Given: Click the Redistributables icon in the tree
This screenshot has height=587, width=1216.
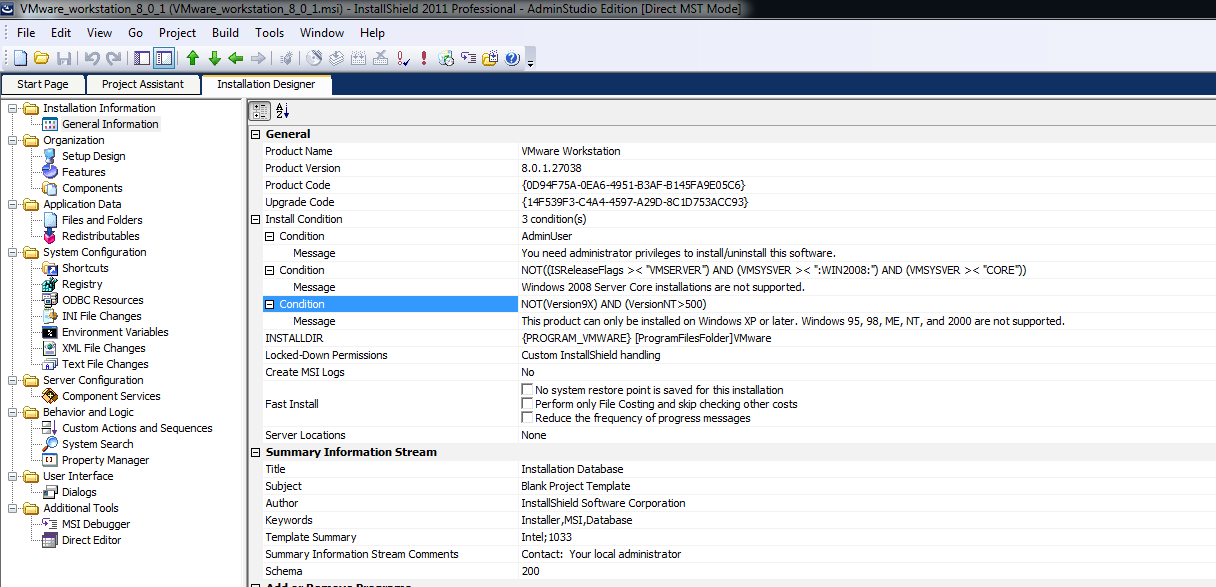Looking at the screenshot, I should [x=50, y=236].
